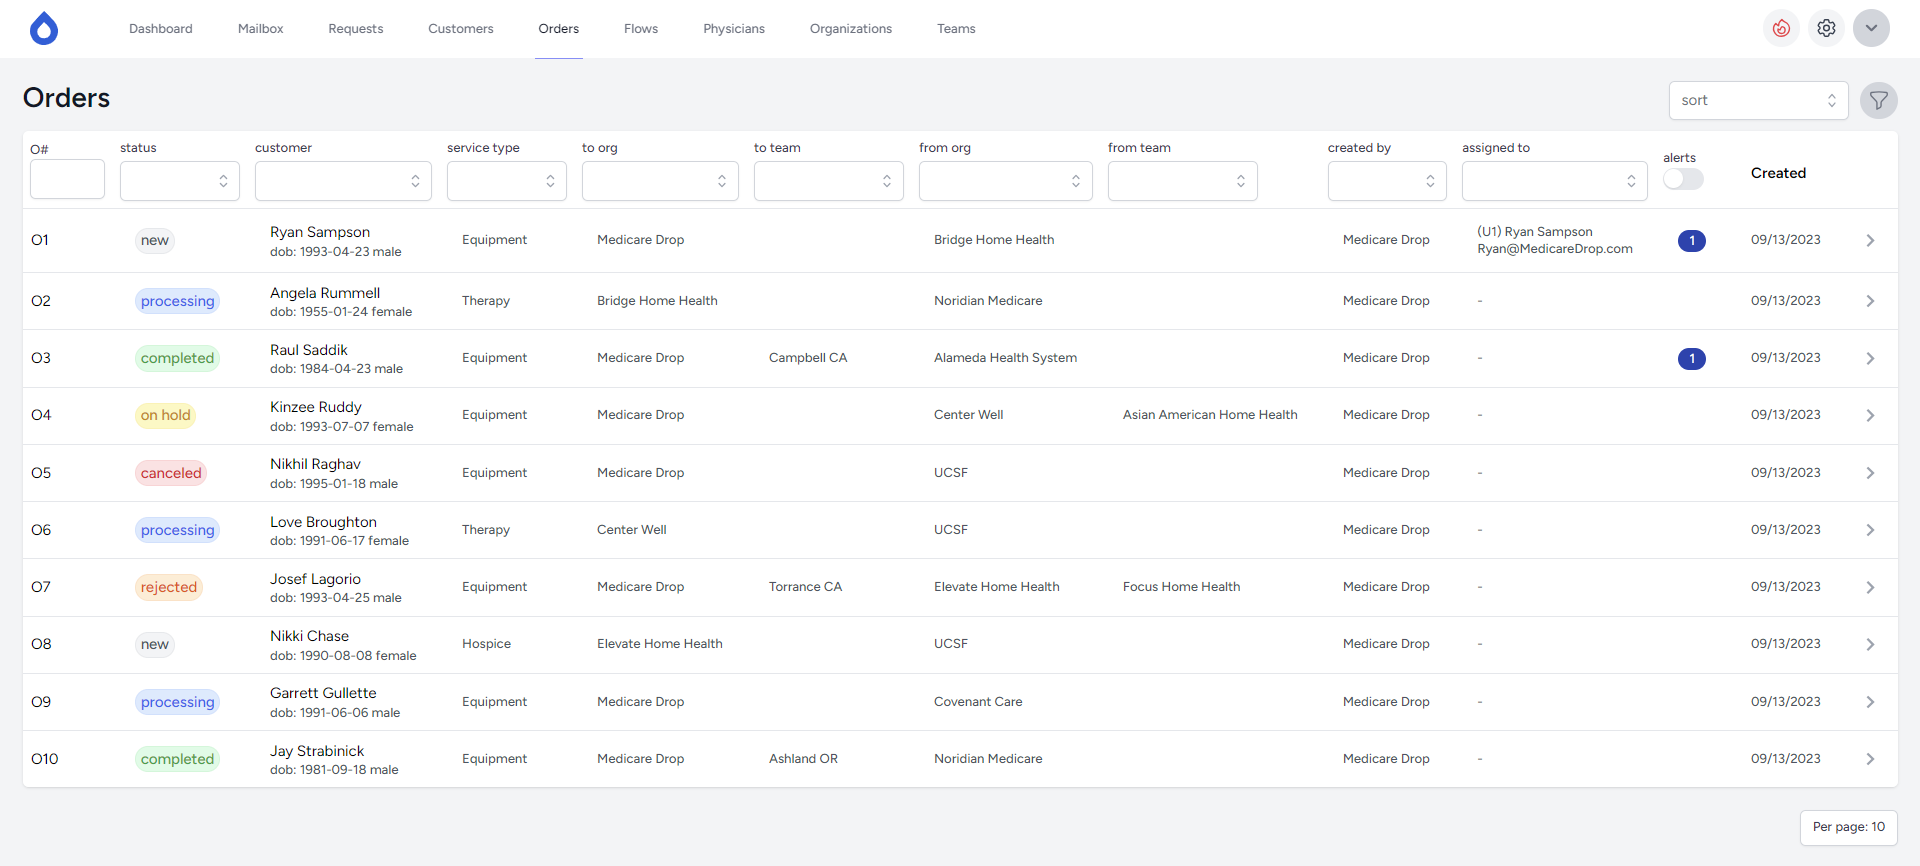The width and height of the screenshot is (1920, 866).
Task: Click the Created column header
Action: click(1778, 173)
